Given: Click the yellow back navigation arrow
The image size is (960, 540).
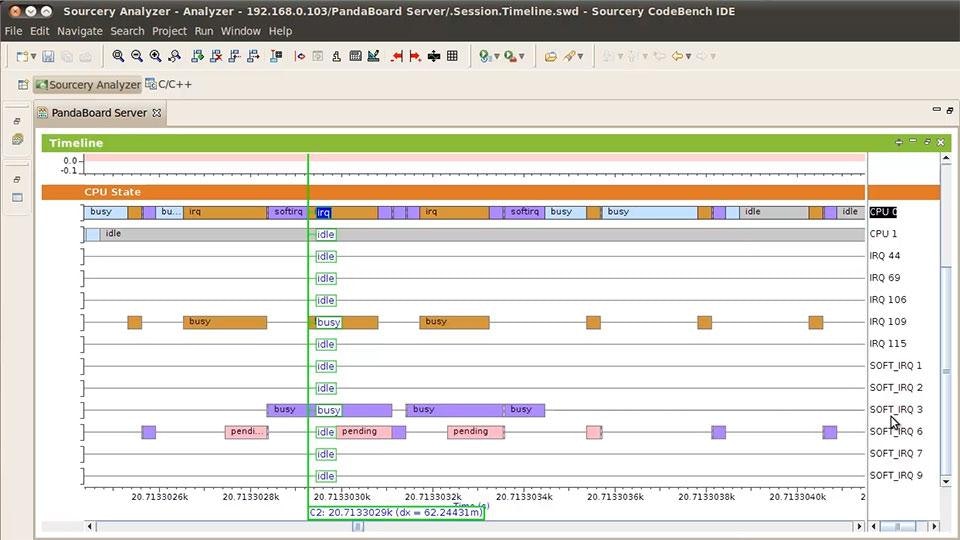Looking at the screenshot, I should 677,56.
